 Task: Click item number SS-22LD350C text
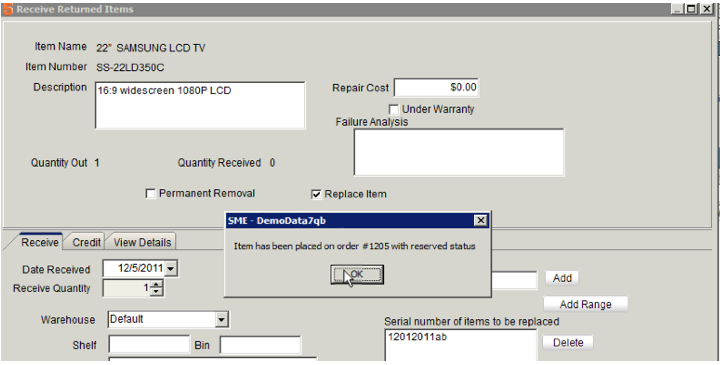coord(130,68)
